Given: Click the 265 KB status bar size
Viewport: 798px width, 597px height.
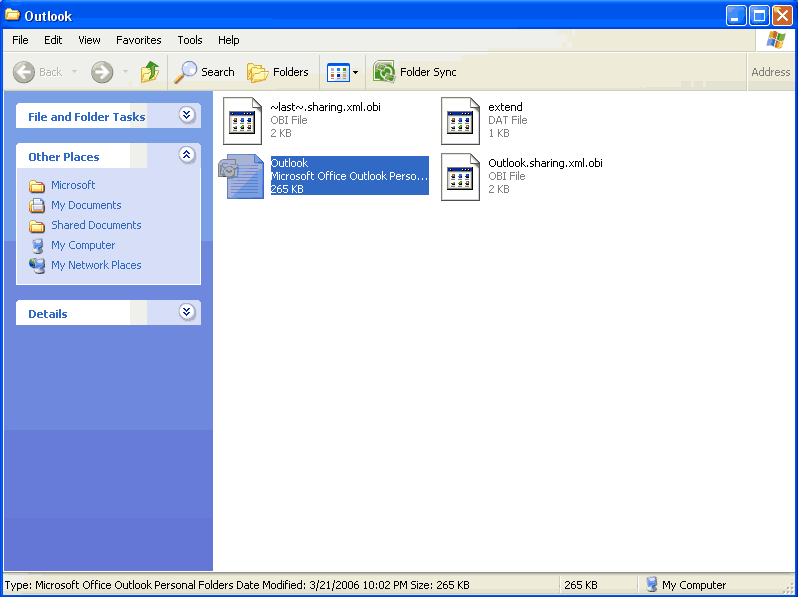Looking at the screenshot, I should point(581,585).
